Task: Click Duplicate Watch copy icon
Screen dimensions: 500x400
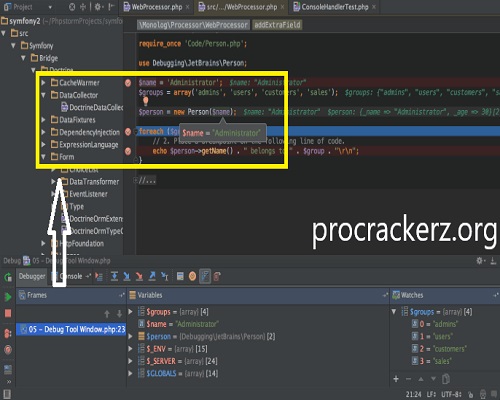Action: click(446, 379)
